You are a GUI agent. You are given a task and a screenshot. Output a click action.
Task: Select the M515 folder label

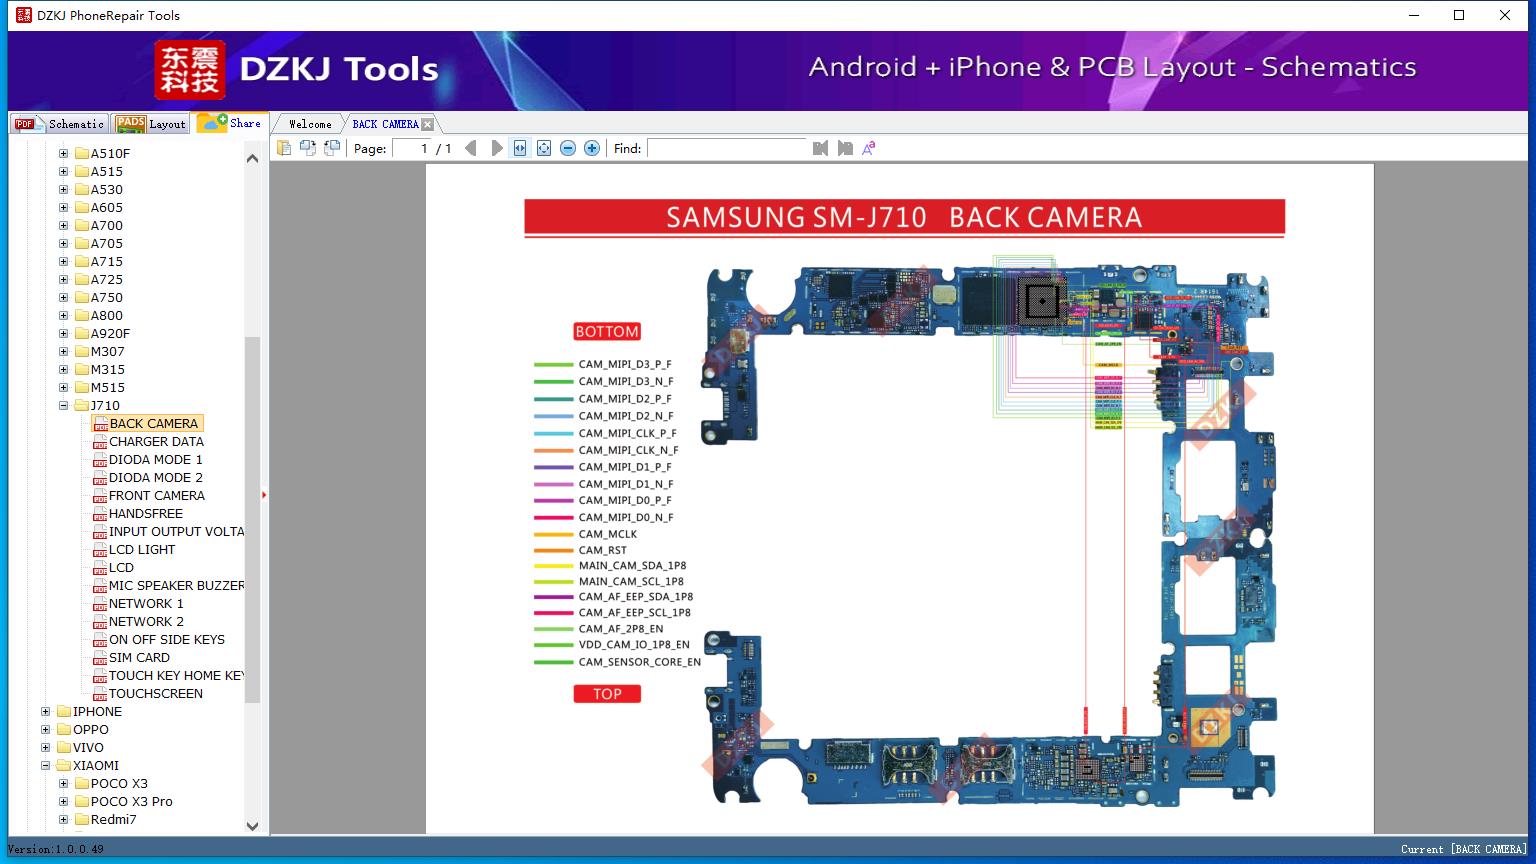(108, 388)
